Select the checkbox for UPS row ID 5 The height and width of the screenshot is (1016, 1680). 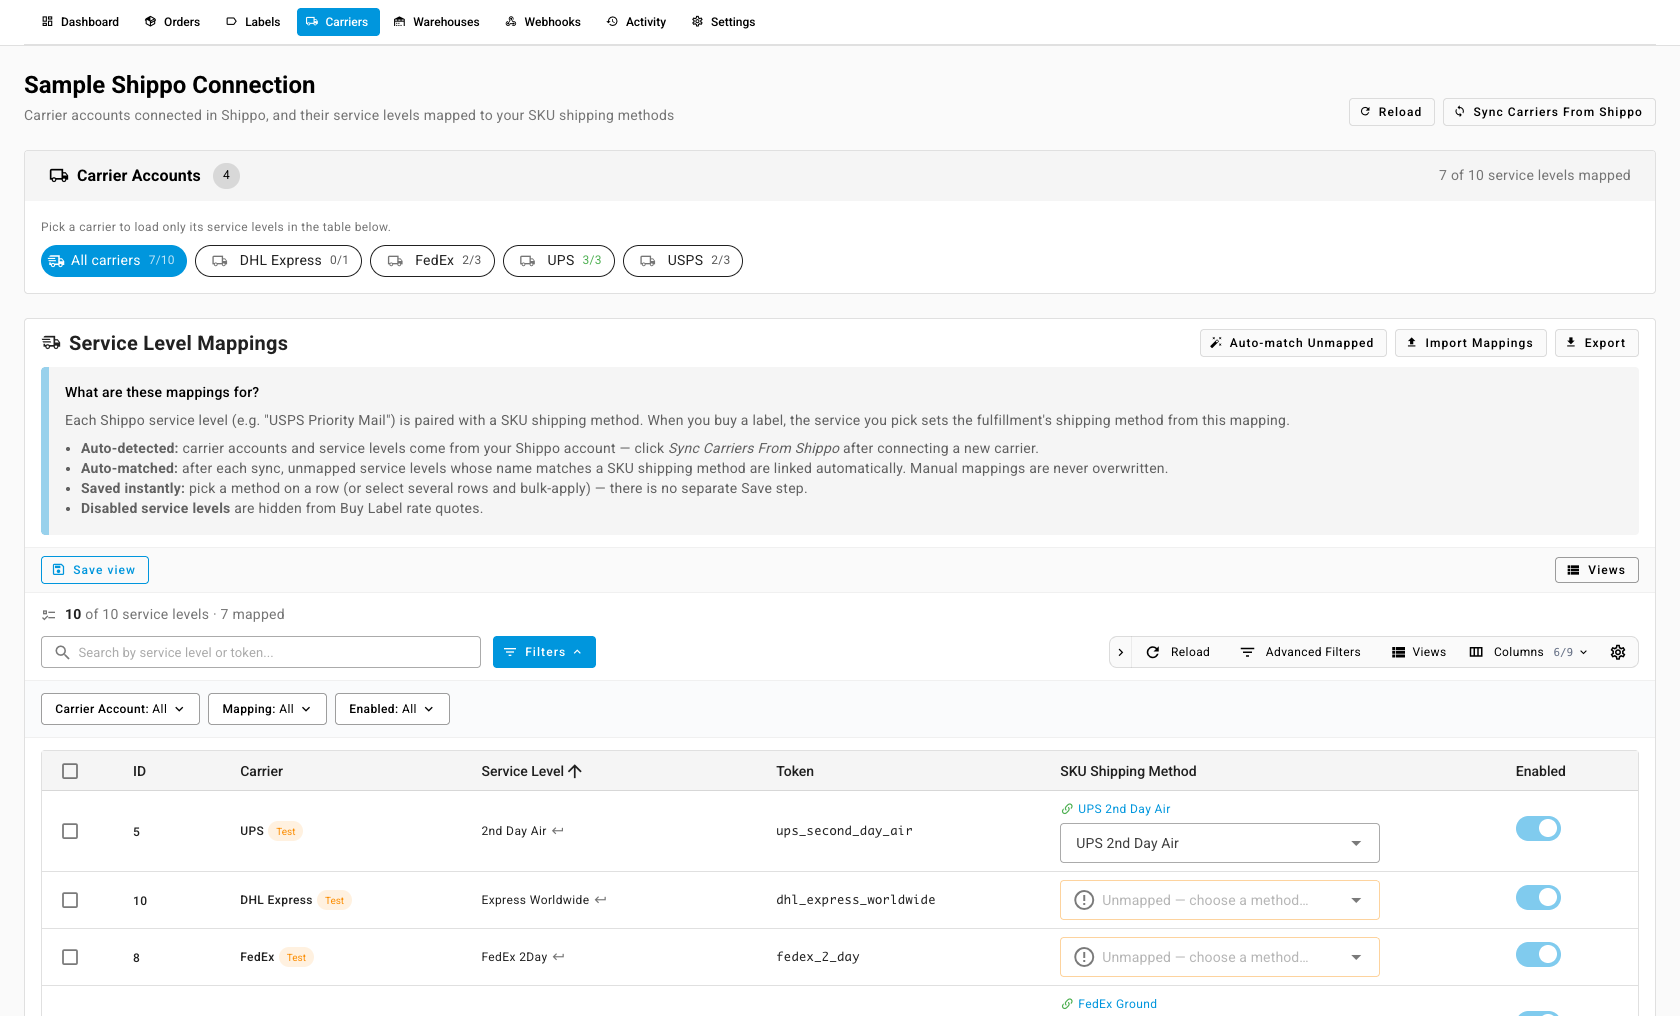[70, 831]
